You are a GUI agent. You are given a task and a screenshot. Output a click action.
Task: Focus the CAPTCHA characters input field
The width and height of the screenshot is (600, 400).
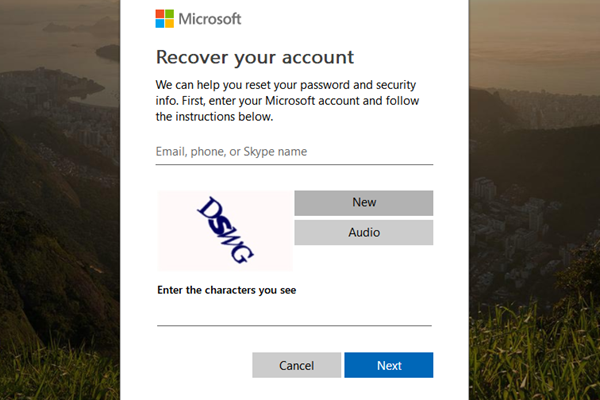tap(294, 314)
